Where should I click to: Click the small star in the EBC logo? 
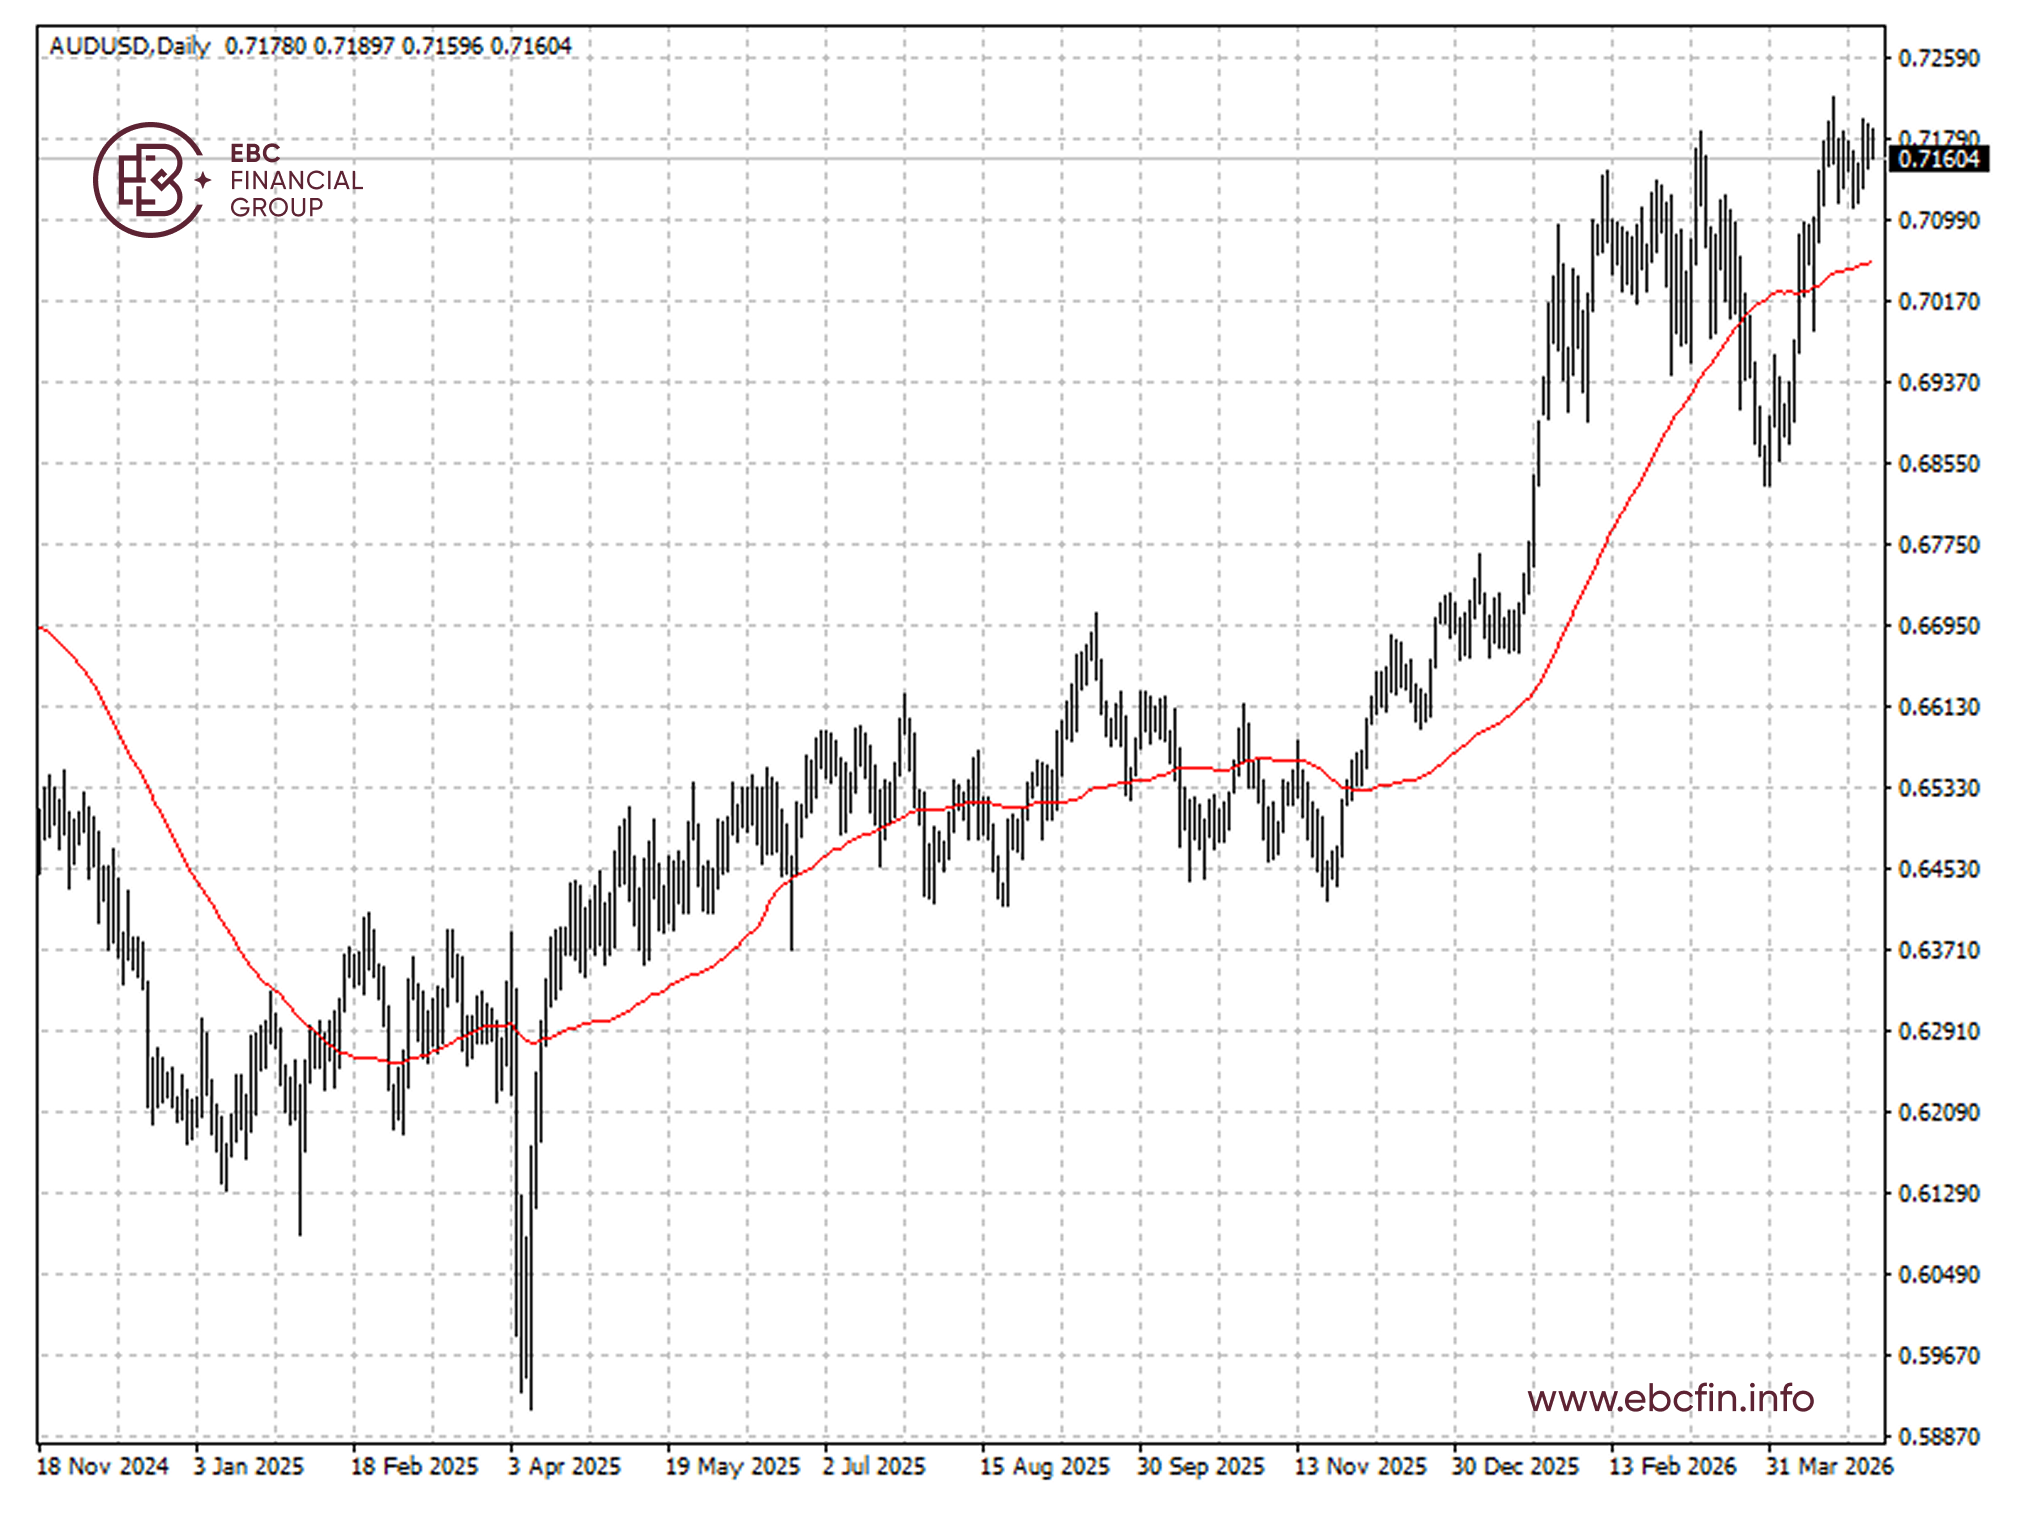(x=203, y=180)
